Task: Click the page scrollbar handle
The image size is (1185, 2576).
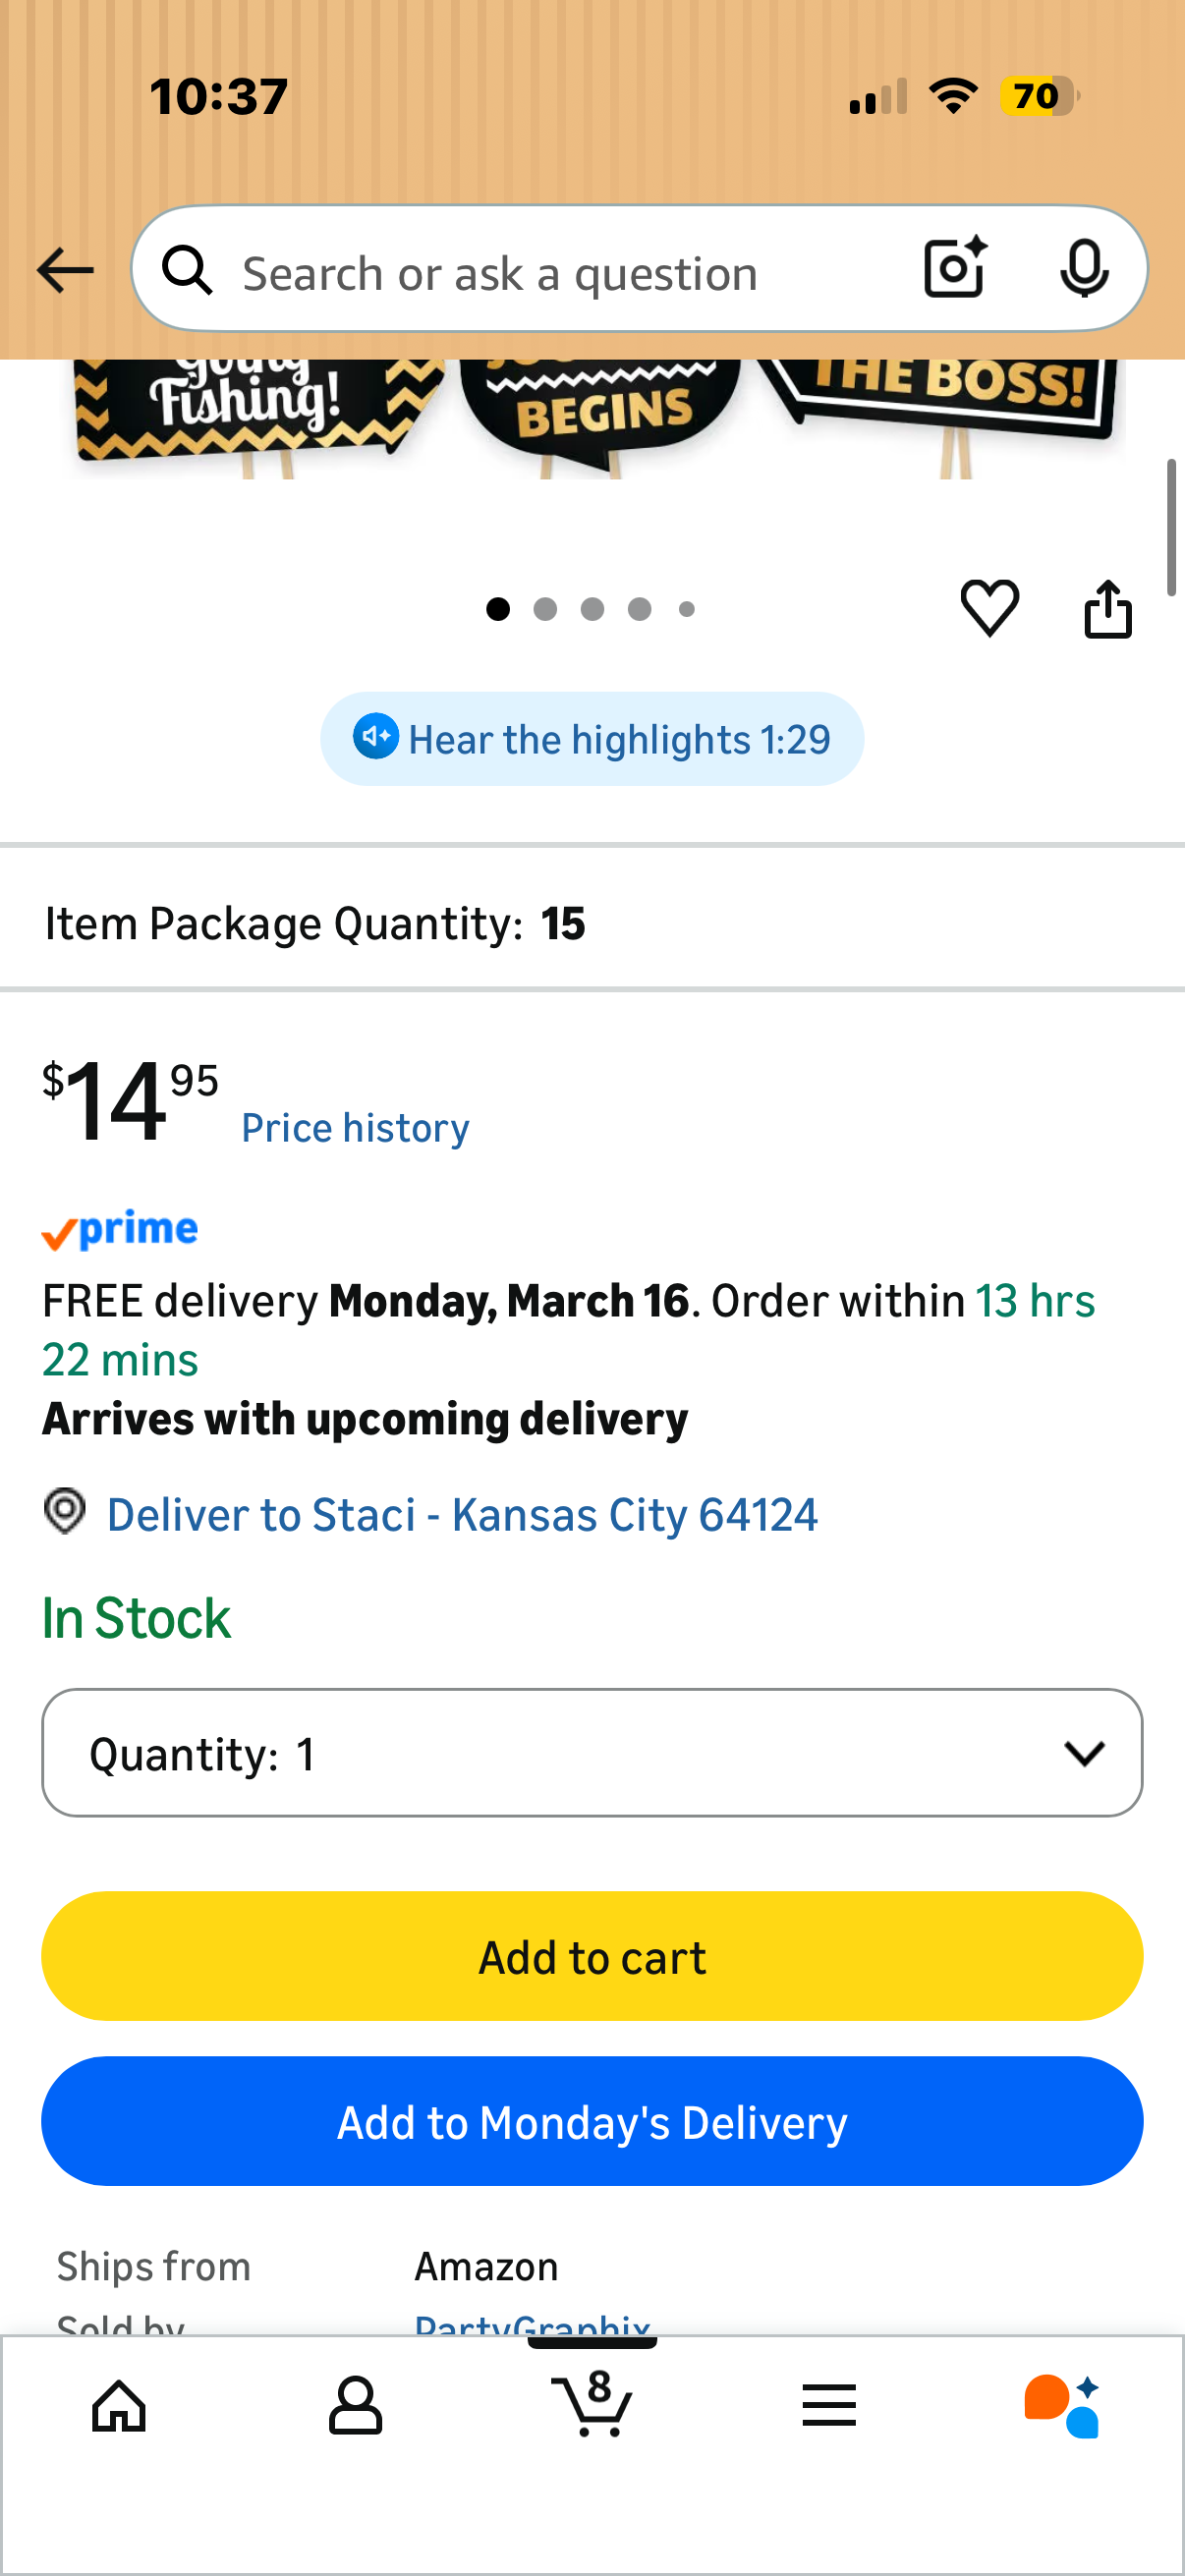Action: pos(1171,528)
